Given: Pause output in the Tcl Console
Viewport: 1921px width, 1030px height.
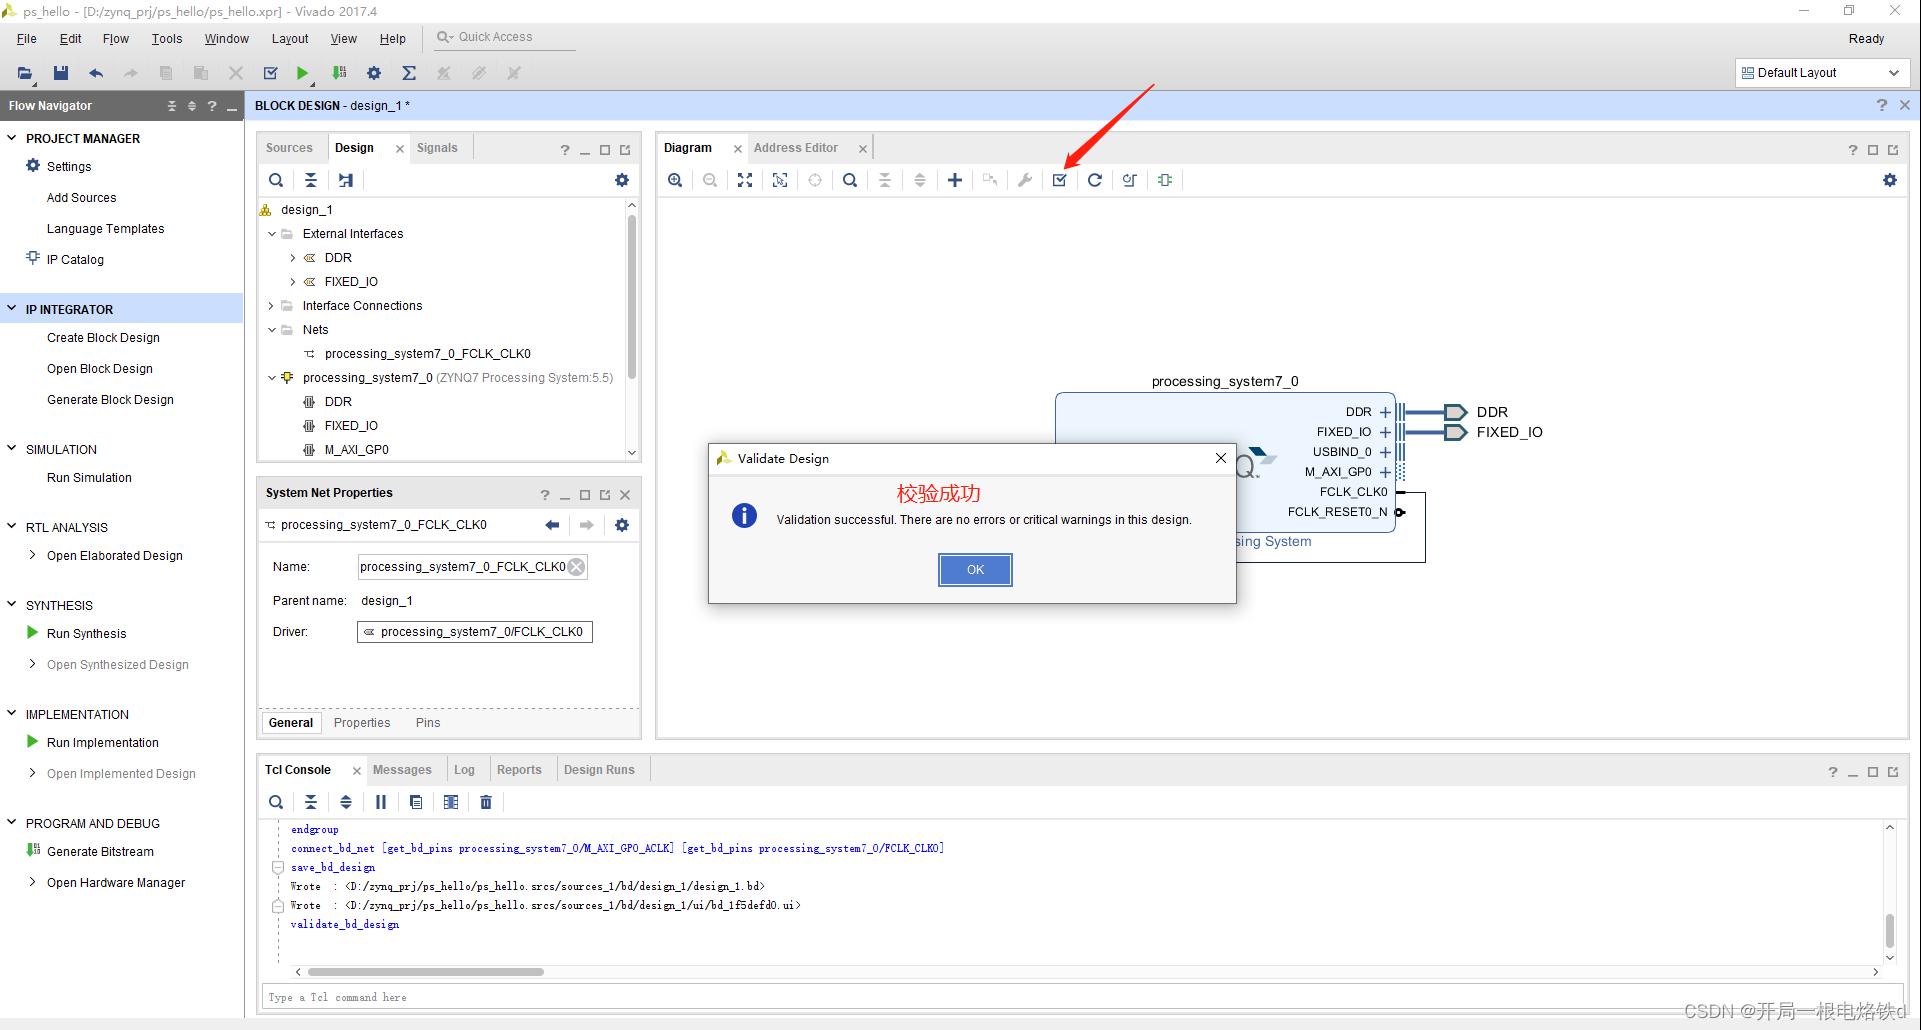Looking at the screenshot, I should click(381, 802).
